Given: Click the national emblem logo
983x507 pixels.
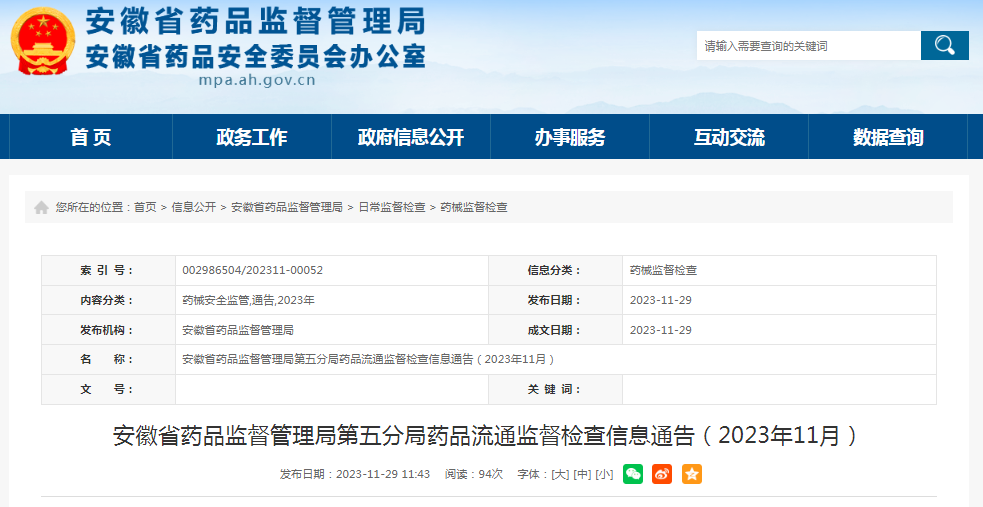Looking at the screenshot, I should [42, 42].
